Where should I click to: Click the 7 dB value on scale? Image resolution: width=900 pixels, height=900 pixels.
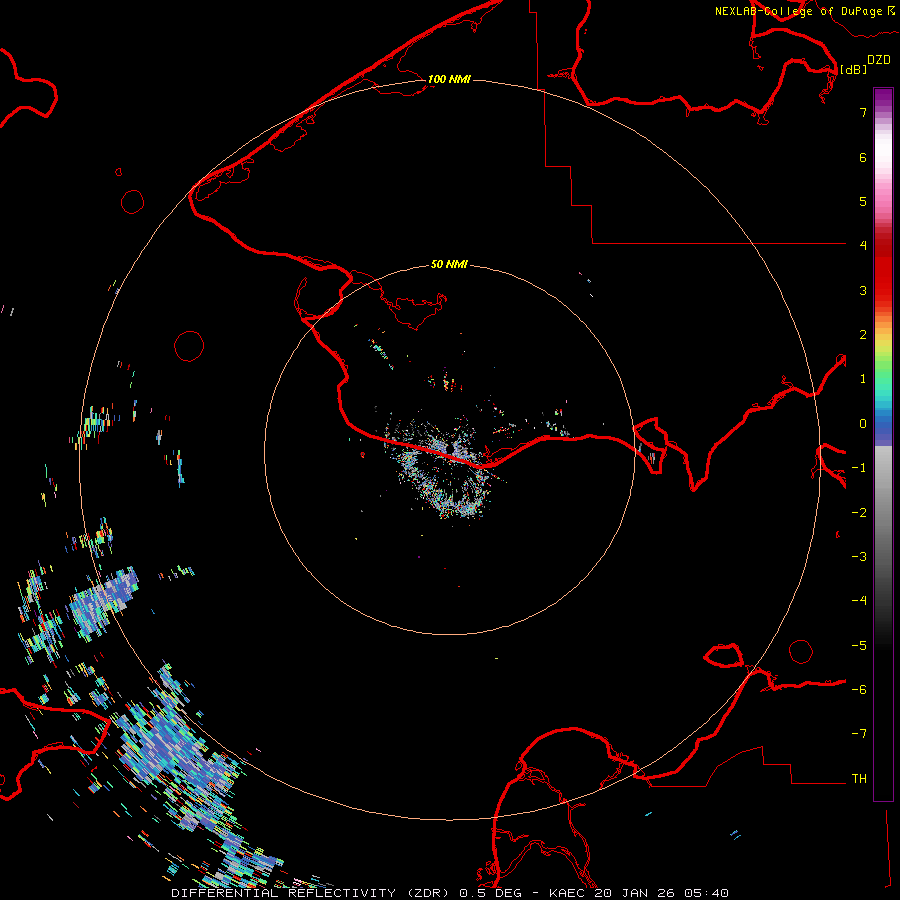863,112
